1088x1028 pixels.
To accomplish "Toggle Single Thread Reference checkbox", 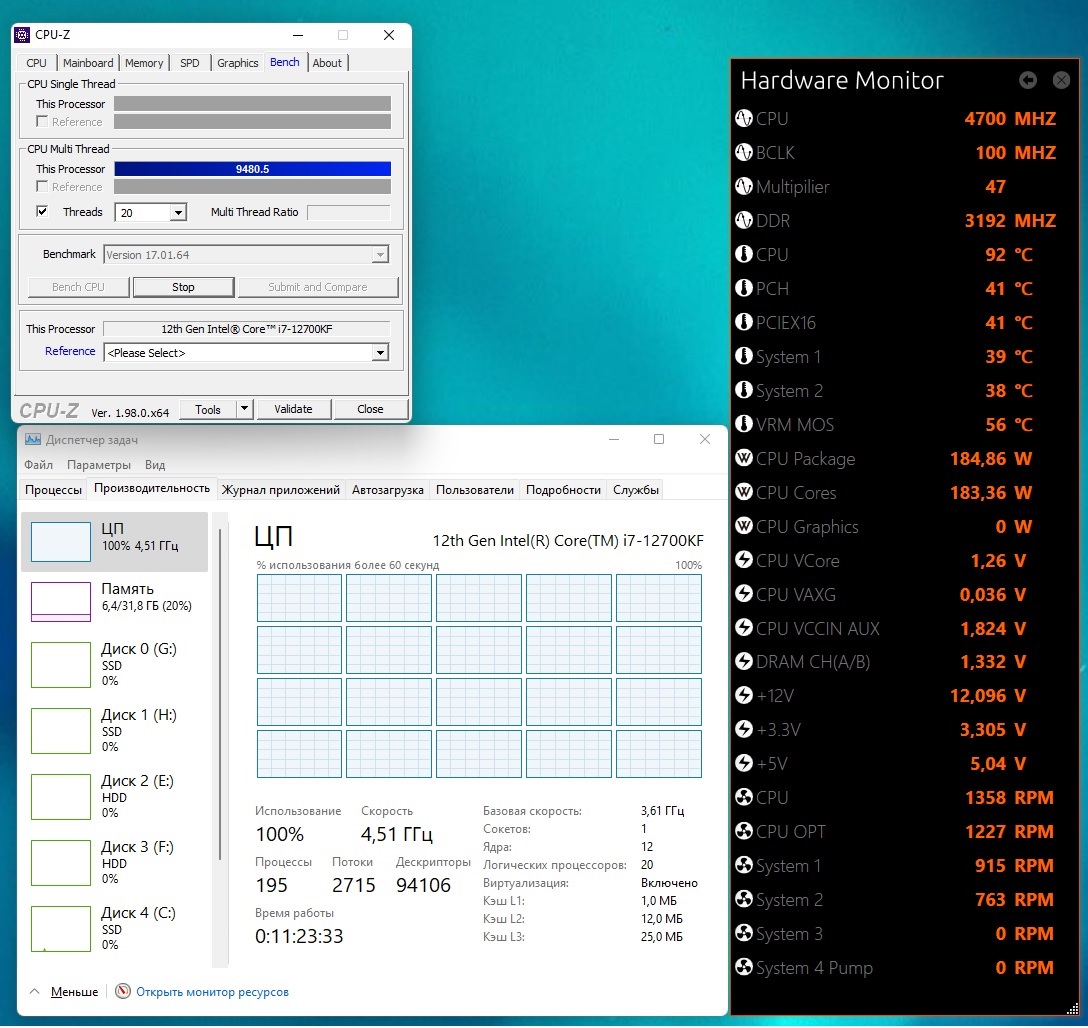I will [x=42, y=121].
